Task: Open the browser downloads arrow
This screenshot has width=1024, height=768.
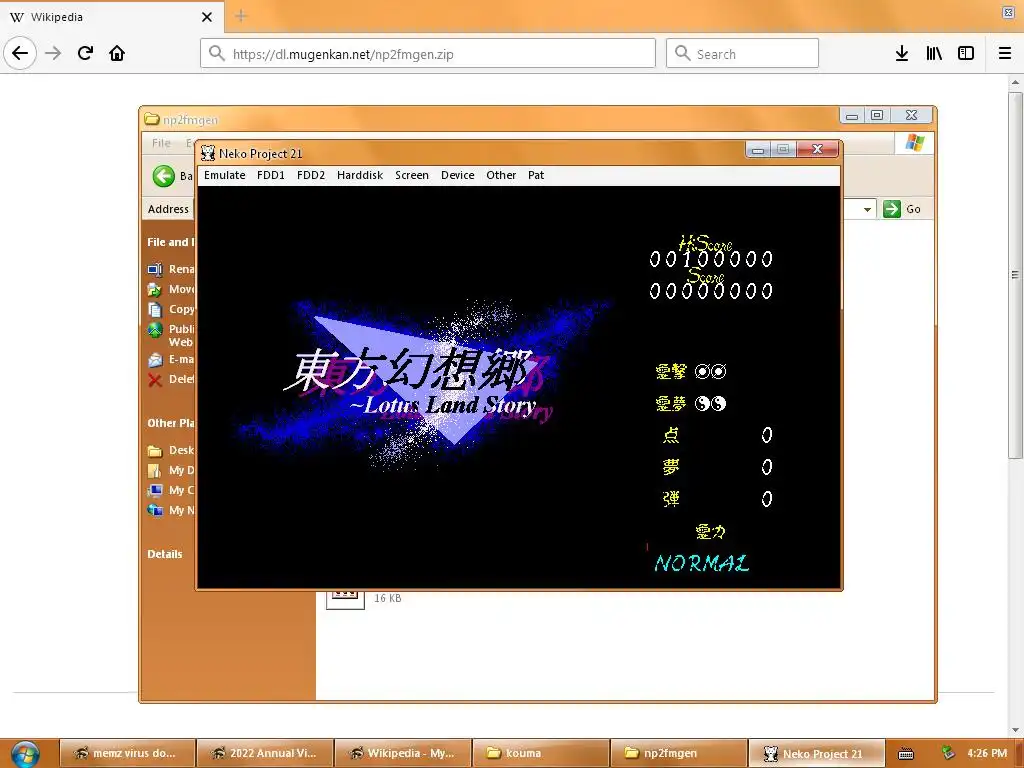Action: coord(902,54)
